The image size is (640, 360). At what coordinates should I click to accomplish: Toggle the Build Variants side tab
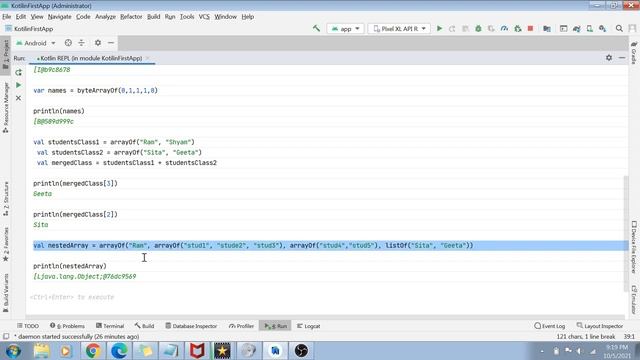(x=6, y=293)
